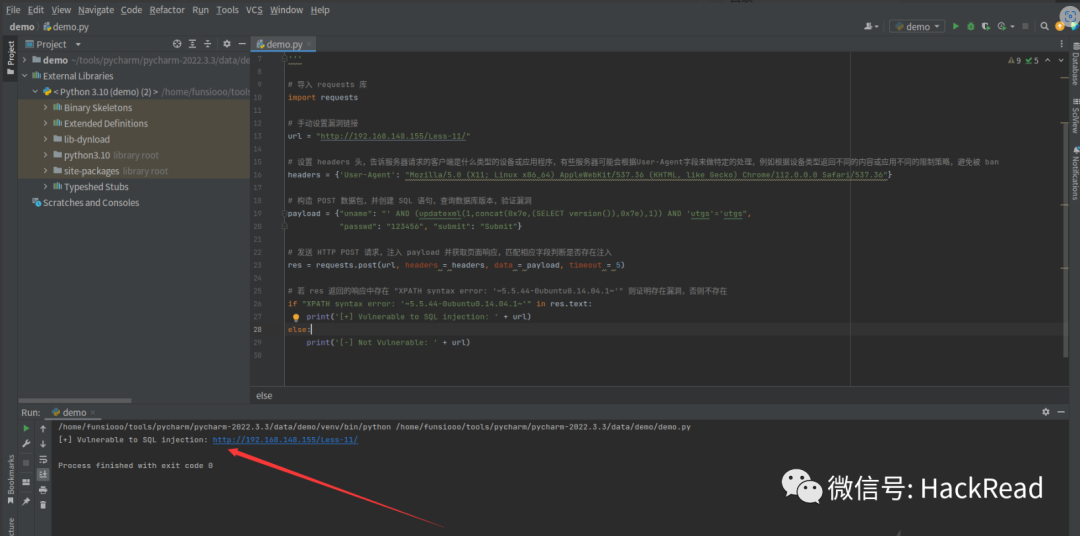
Task: Click the orange IDE update icon
Action: click(x=1059, y=26)
